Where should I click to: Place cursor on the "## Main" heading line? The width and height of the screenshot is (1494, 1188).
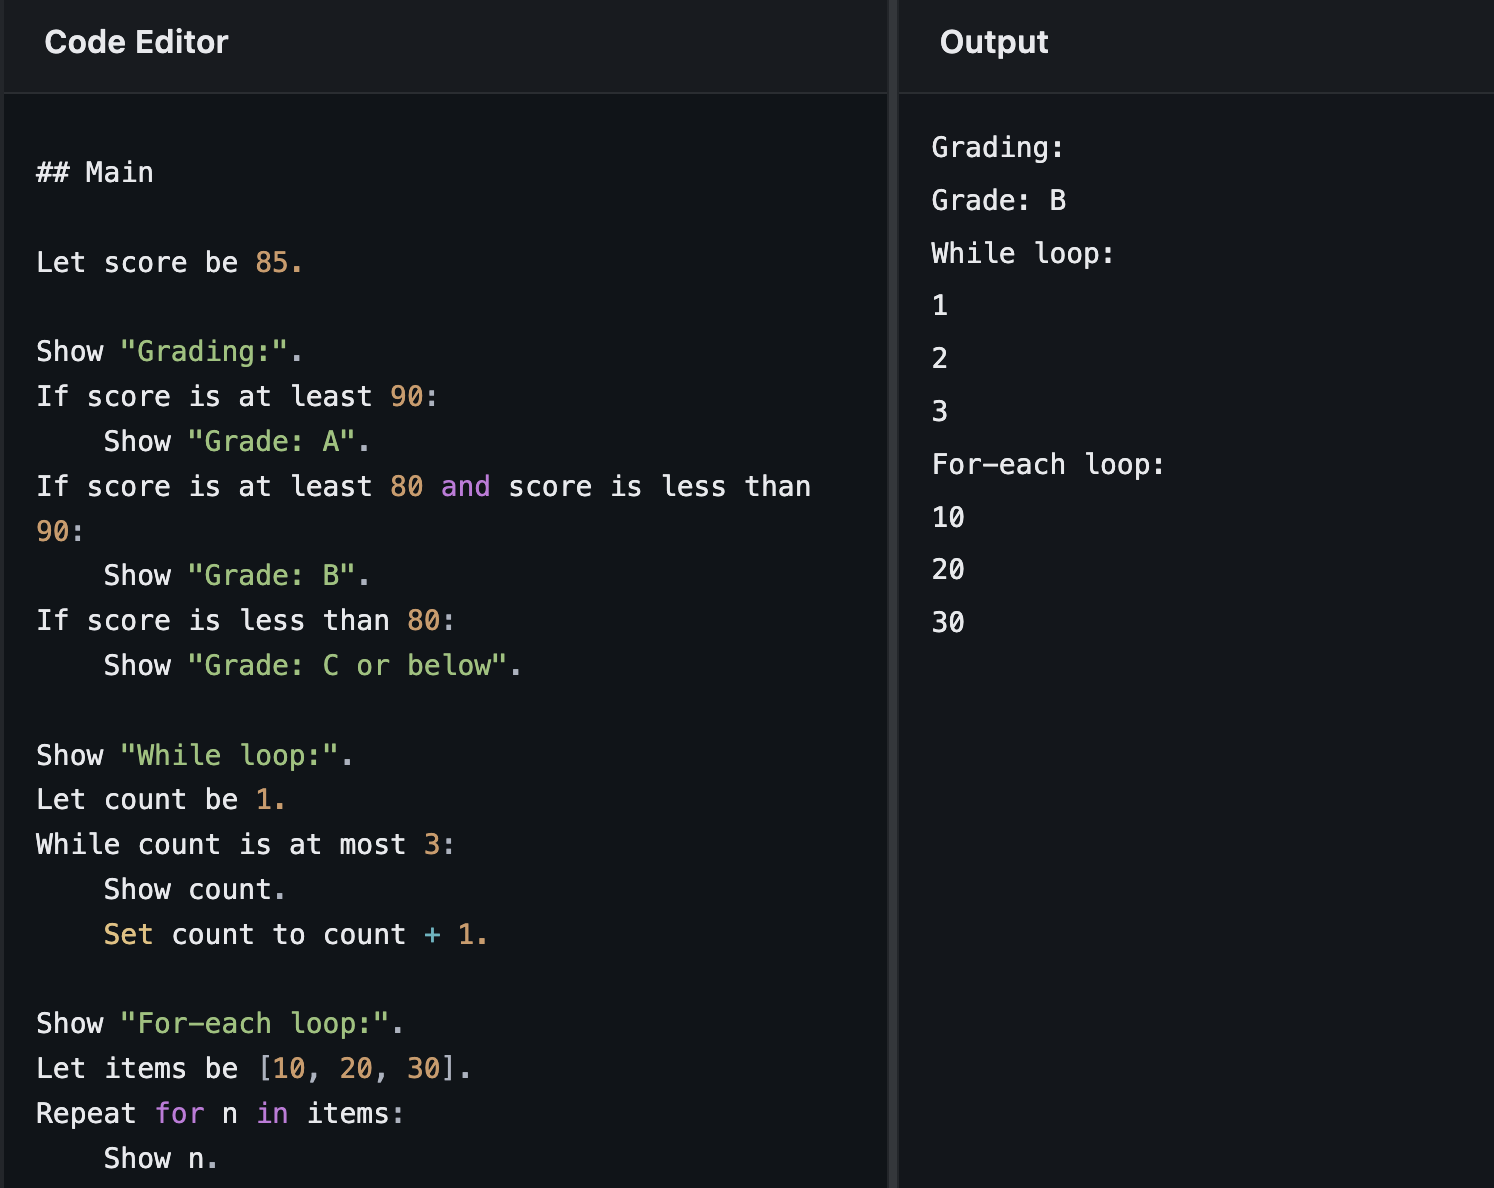point(95,172)
